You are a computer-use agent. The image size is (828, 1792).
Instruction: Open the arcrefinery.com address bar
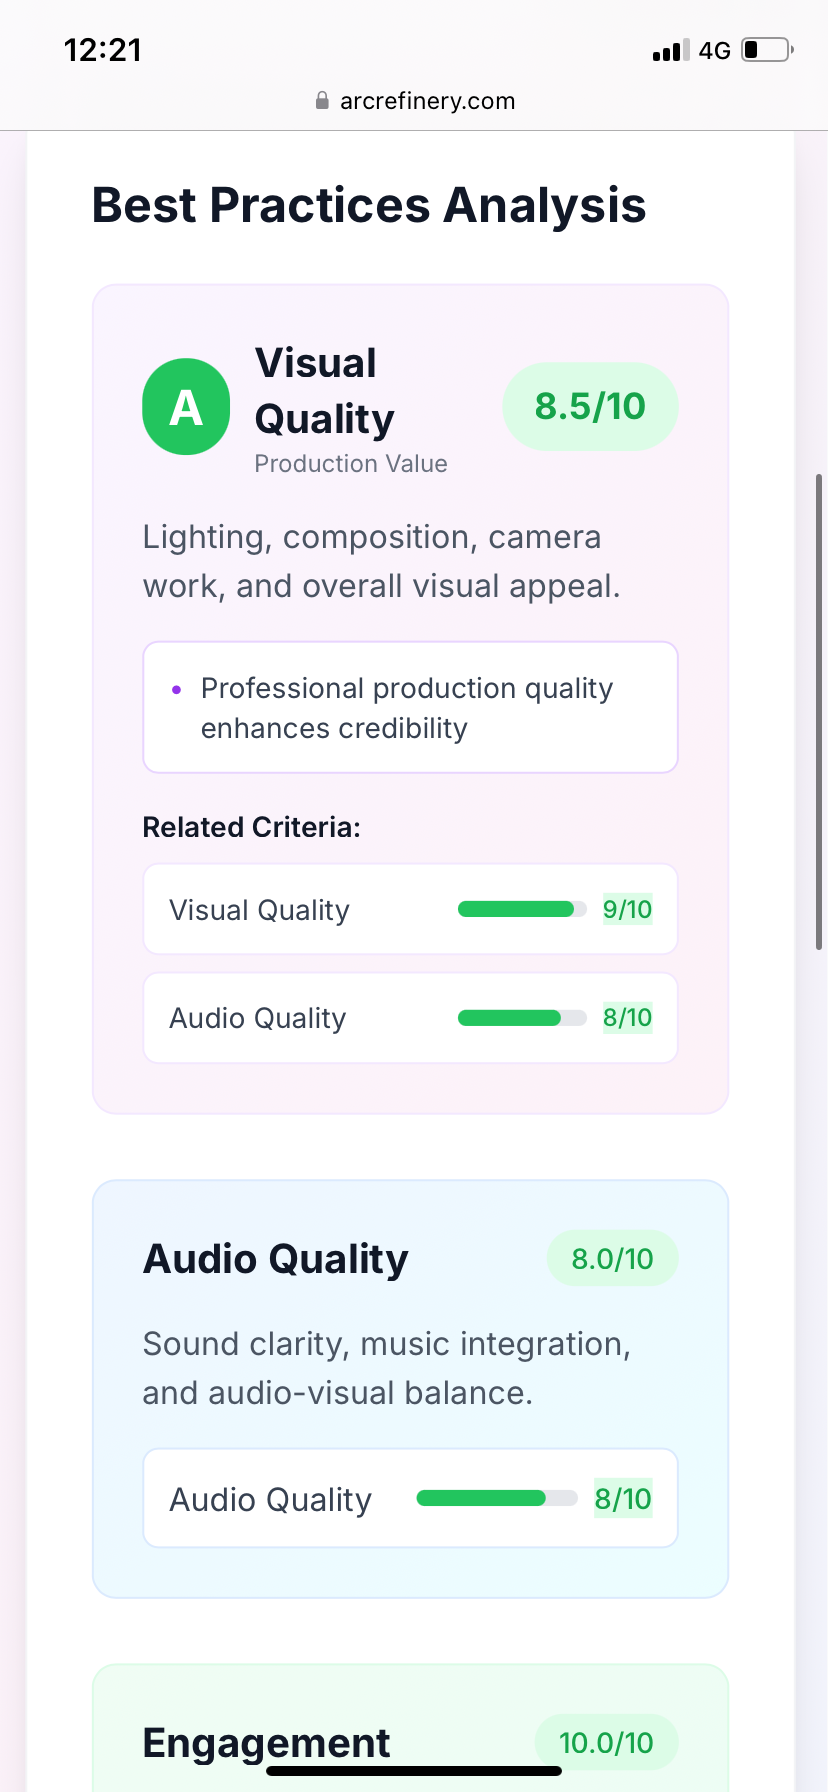(414, 100)
